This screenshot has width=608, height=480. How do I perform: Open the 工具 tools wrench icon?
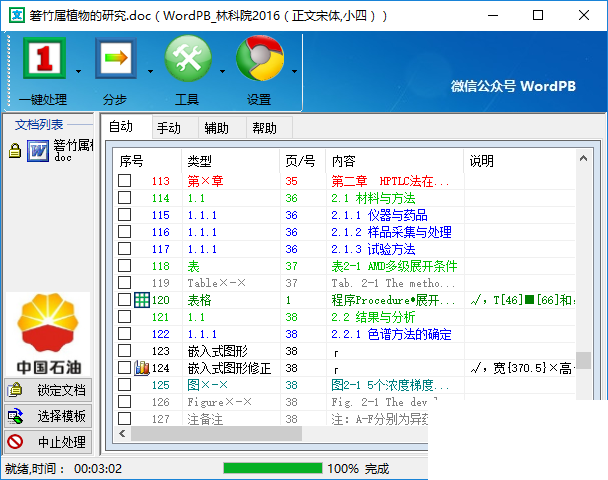pos(188,58)
